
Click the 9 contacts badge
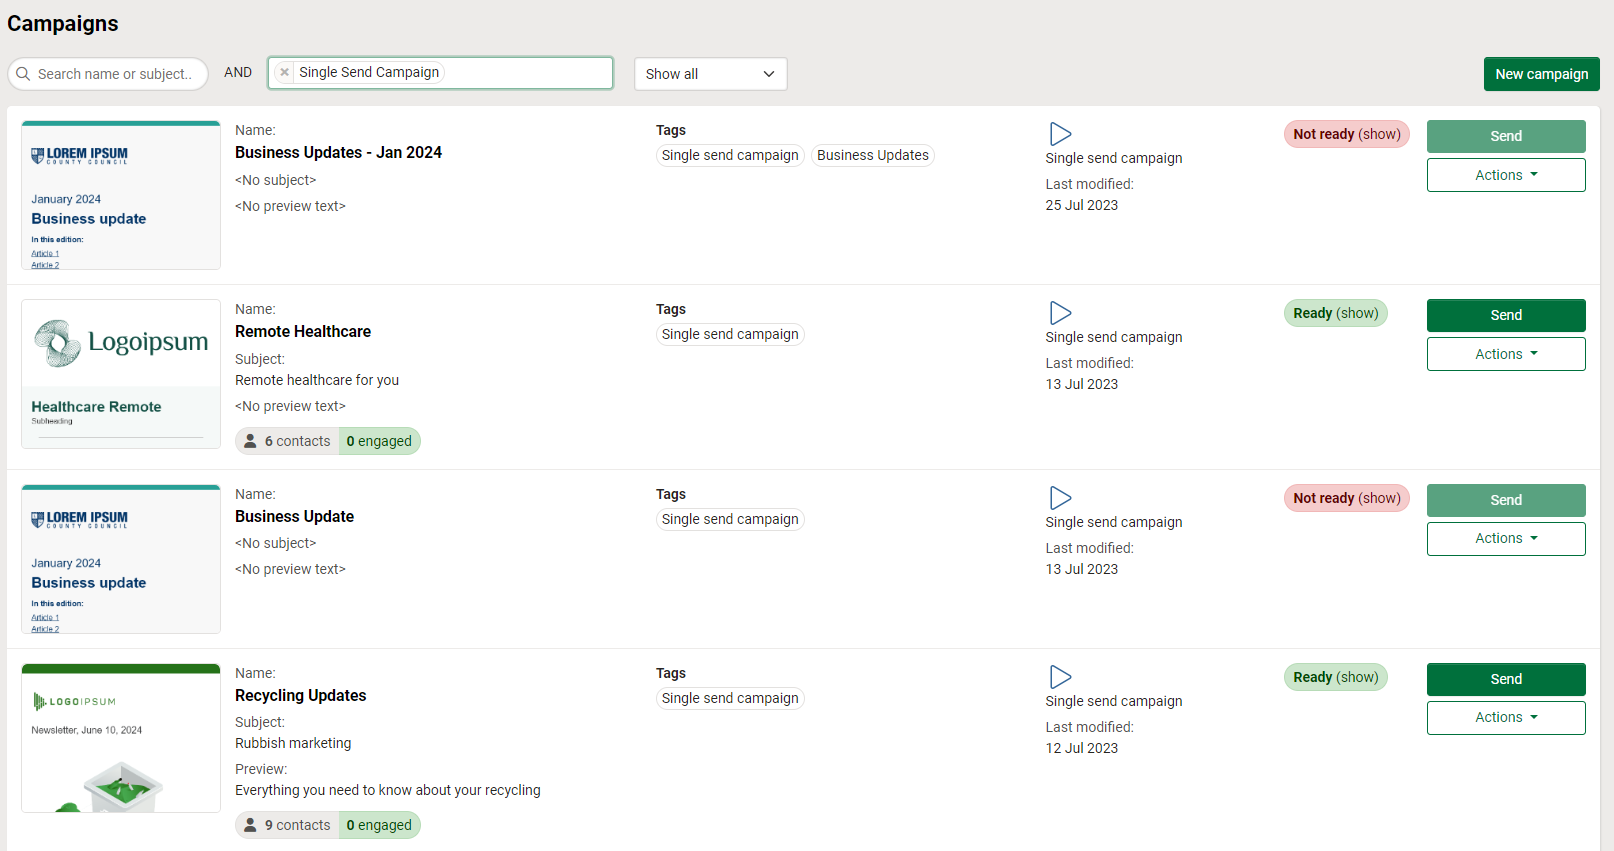(288, 825)
